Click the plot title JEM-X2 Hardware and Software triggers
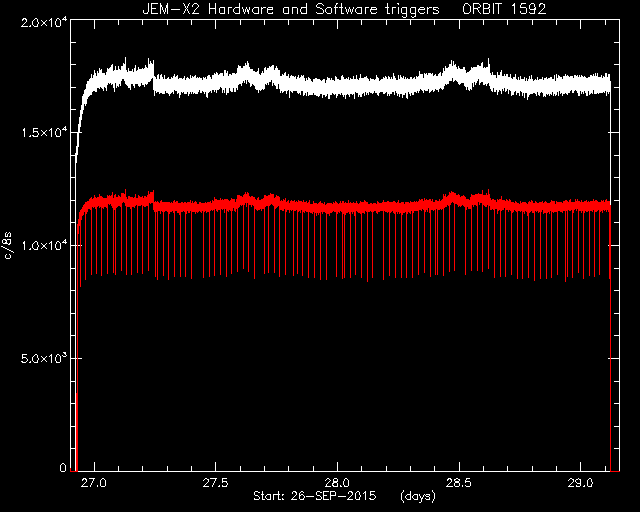This screenshot has height=512, width=640. 291,9
